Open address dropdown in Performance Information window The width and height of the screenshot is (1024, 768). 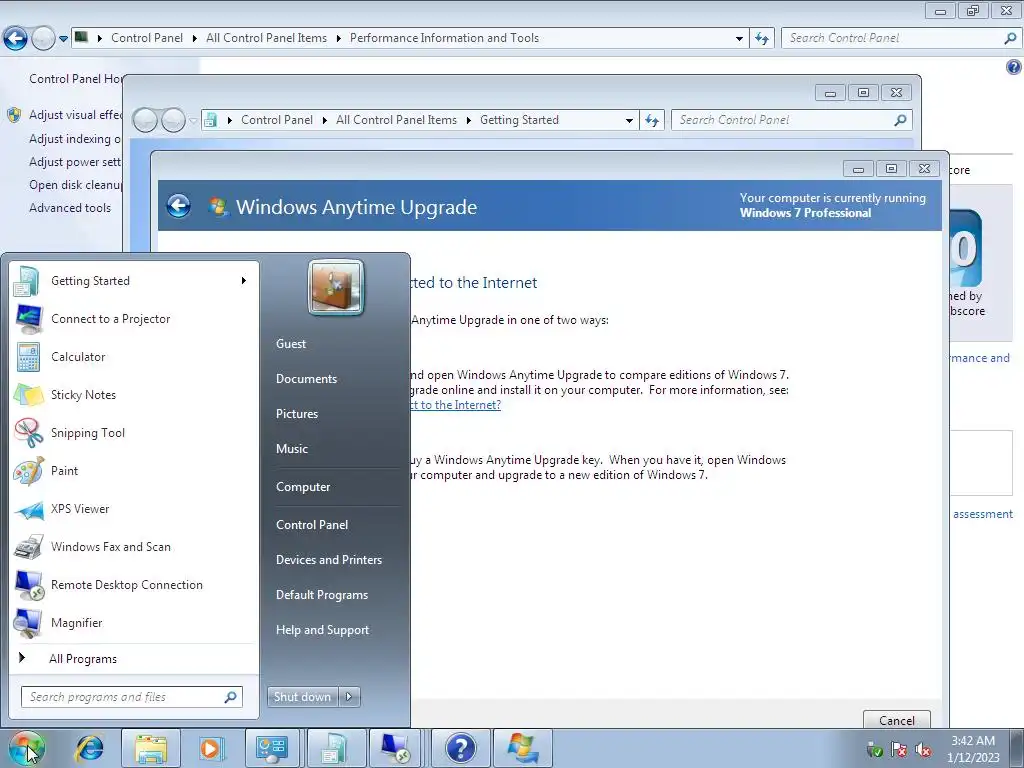click(739, 39)
